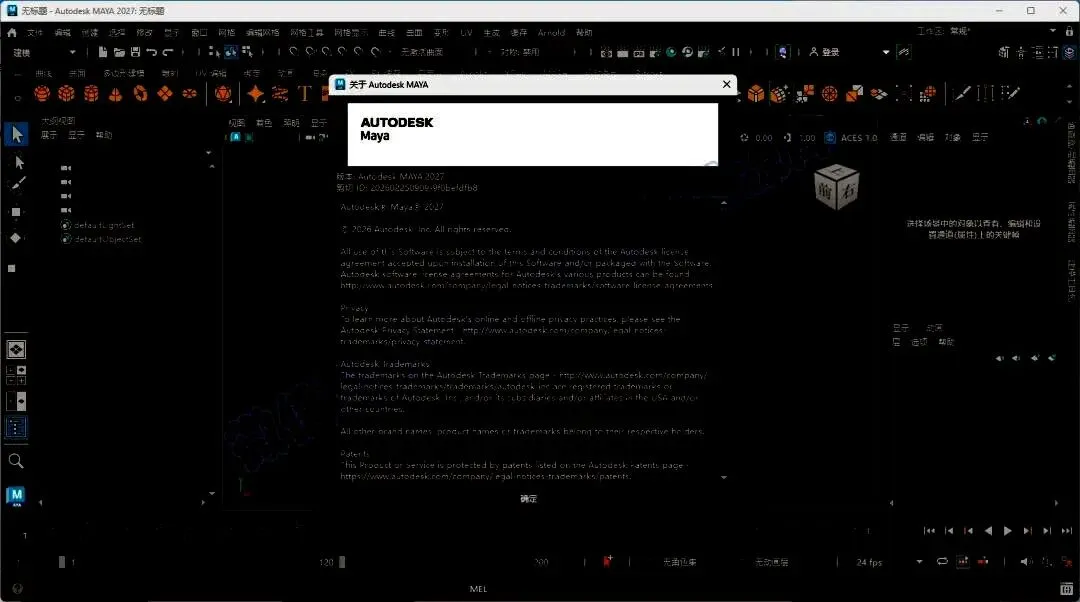Click the view cube in viewport
The height and width of the screenshot is (602, 1080).
pyautogui.click(x=836, y=187)
